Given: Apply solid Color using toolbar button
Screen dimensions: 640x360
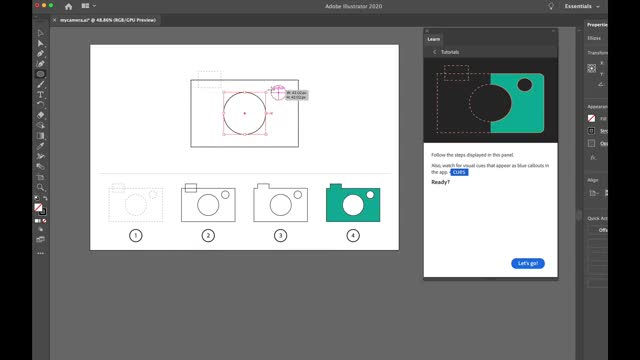Looking at the screenshot, I should (x=37, y=221).
